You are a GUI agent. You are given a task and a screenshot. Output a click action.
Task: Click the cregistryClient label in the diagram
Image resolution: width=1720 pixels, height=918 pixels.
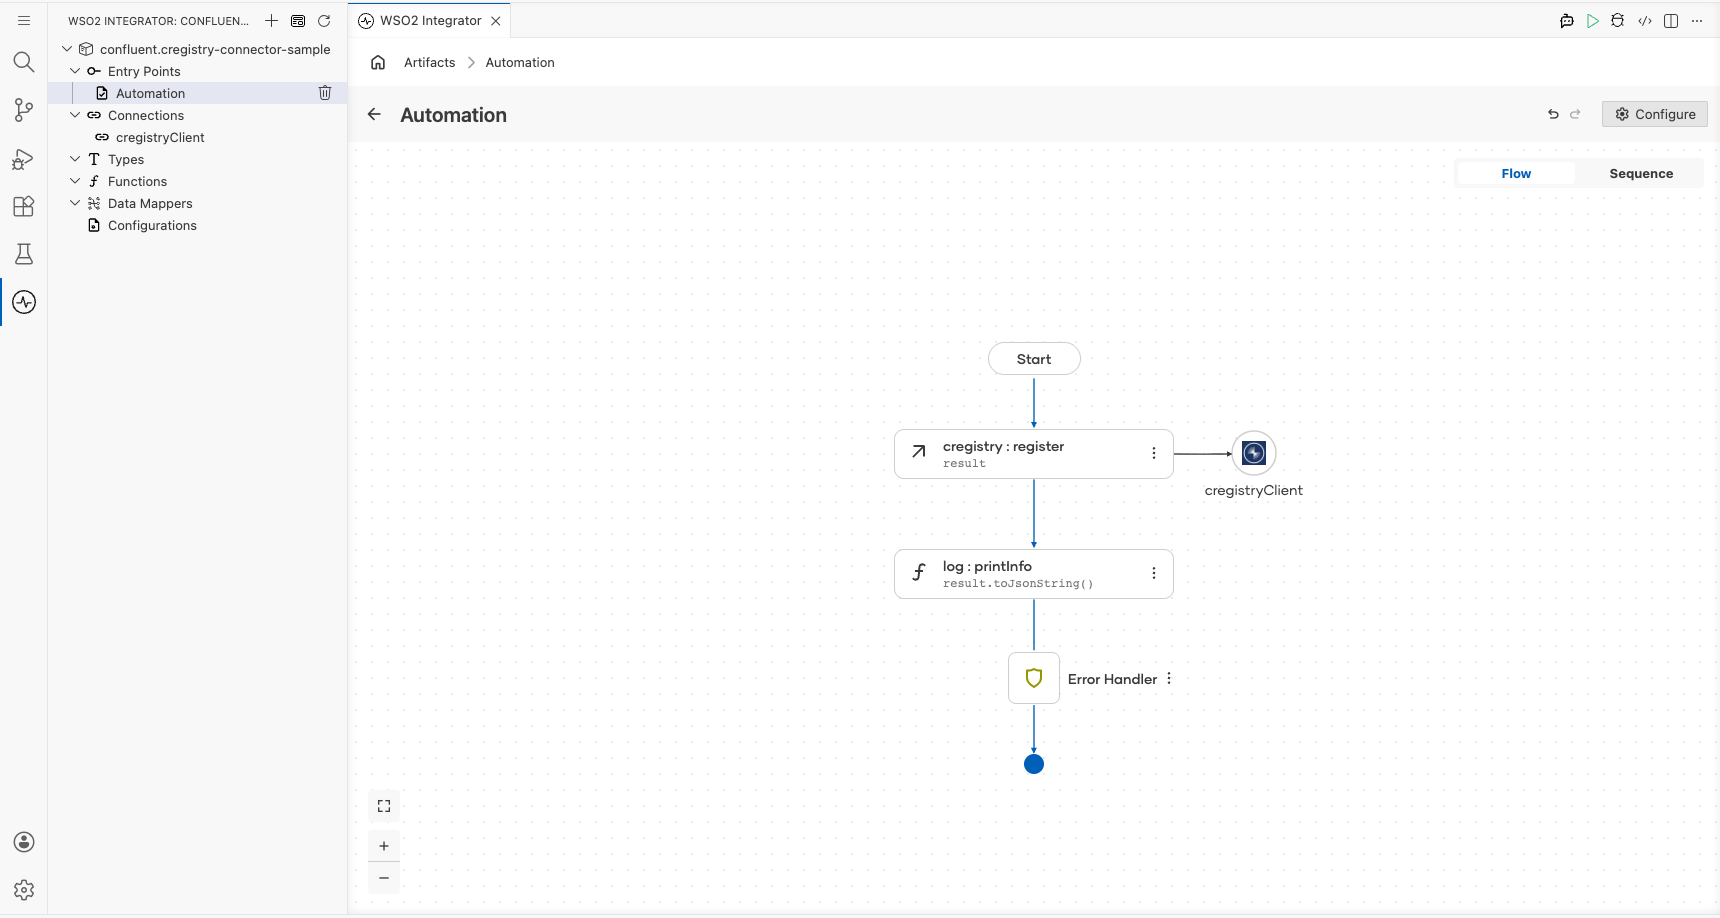[1254, 490]
